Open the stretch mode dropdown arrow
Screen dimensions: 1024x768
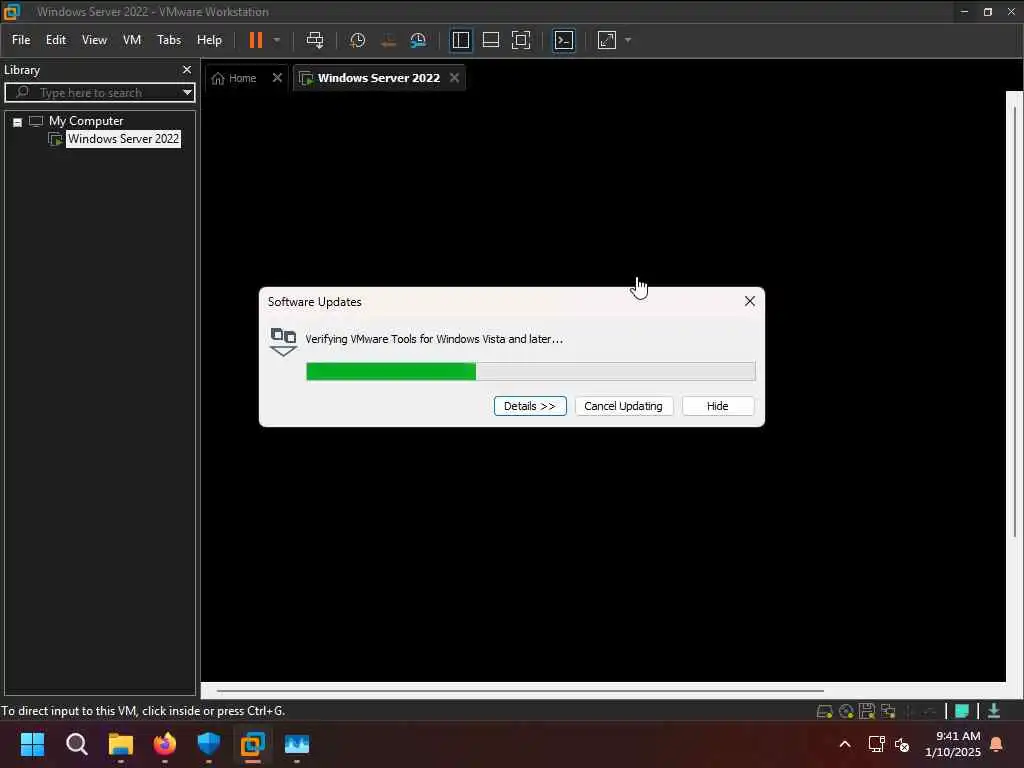(x=628, y=40)
